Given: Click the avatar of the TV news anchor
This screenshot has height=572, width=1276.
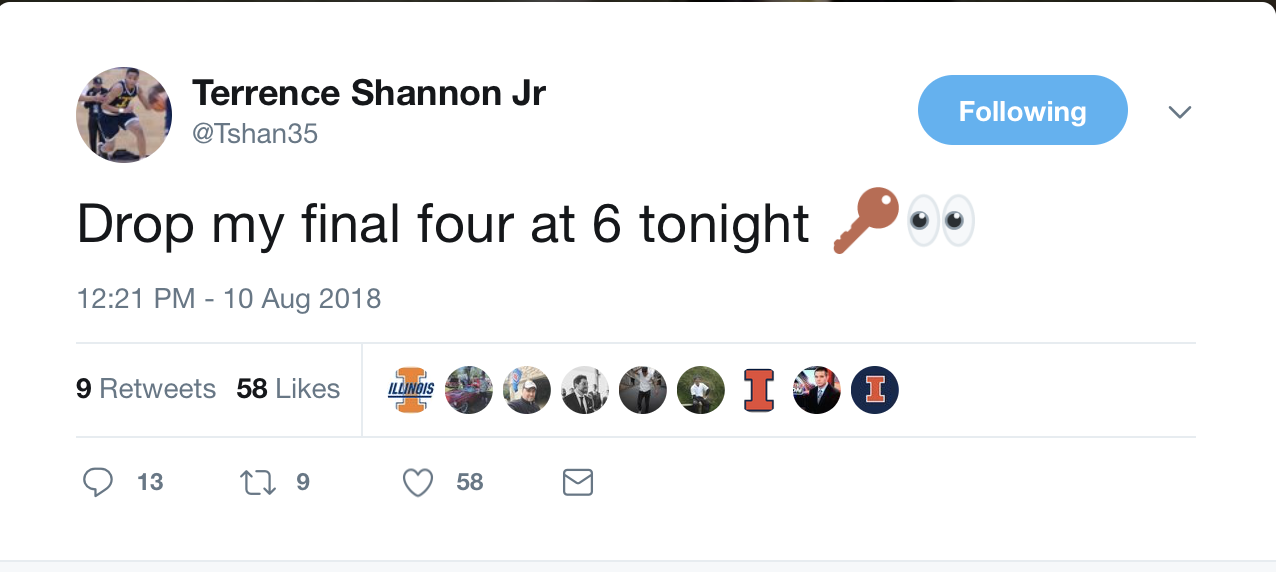Looking at the screenshot, I should (817, 390).
